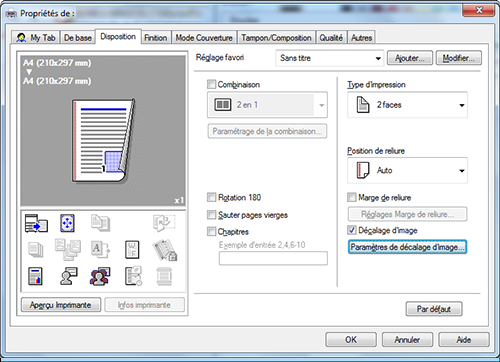500x362 pixels.
Task: Click the greyed letter A document icon
Action: pos(100,250)
